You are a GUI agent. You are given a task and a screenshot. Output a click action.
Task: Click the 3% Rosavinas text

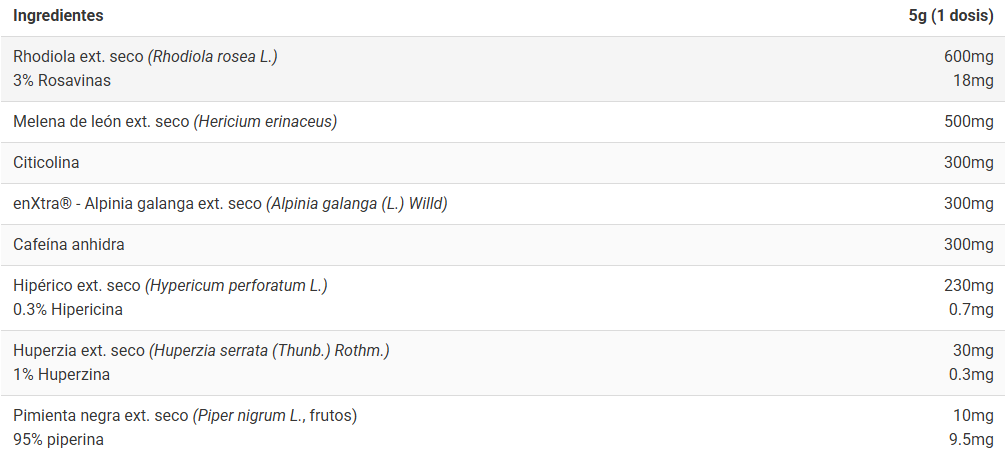[62, 80]
